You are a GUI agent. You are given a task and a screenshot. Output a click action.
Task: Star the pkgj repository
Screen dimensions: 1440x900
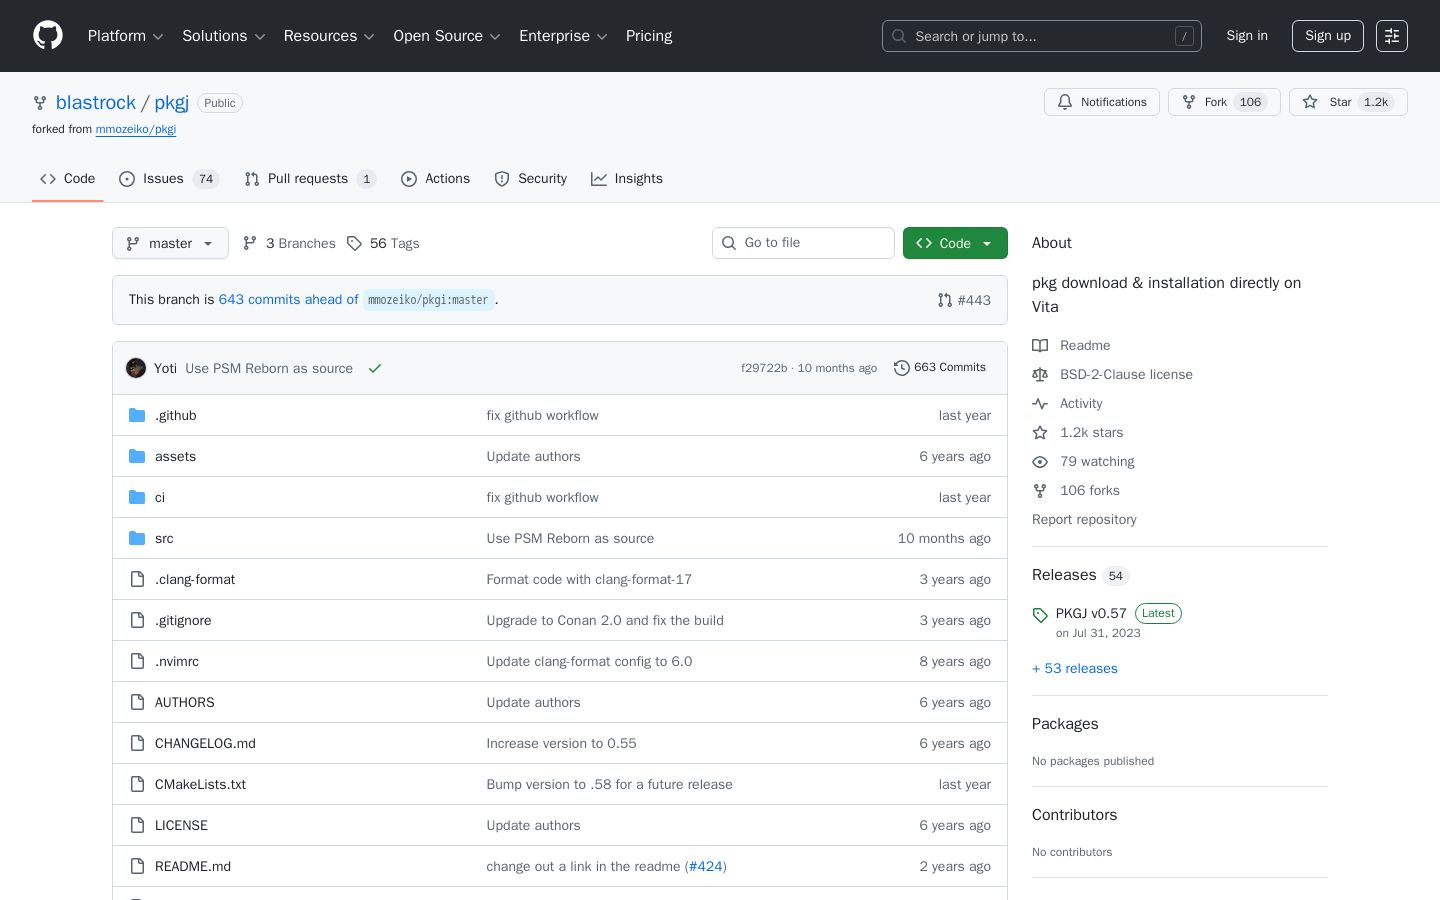click(1348, 102)
